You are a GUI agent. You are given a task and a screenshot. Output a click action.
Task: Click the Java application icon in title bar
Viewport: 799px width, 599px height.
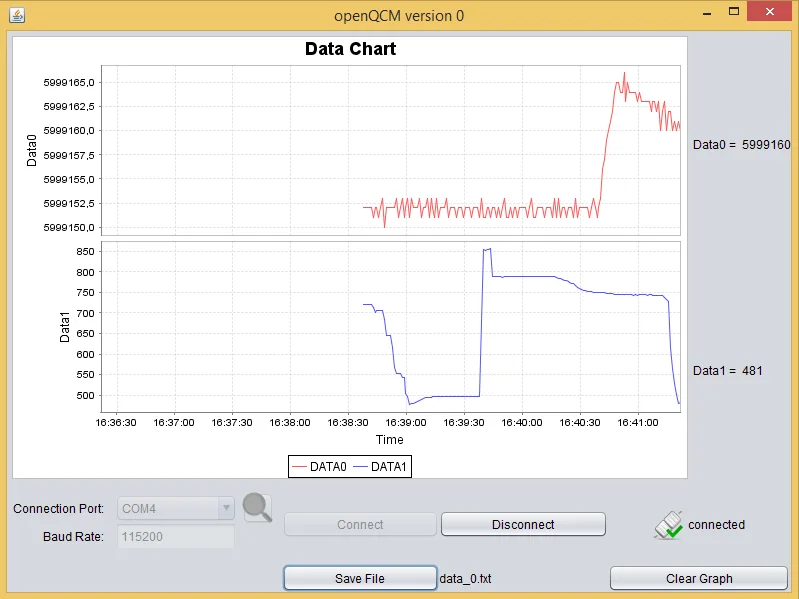pos(17,15)
